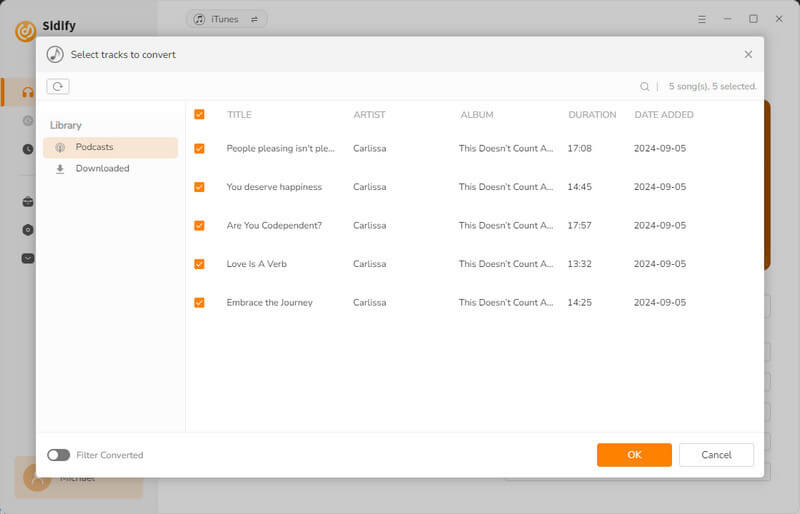Screen dimensions: 800x514
Task: Click the refresh library button
Action: tap(58, 86)
